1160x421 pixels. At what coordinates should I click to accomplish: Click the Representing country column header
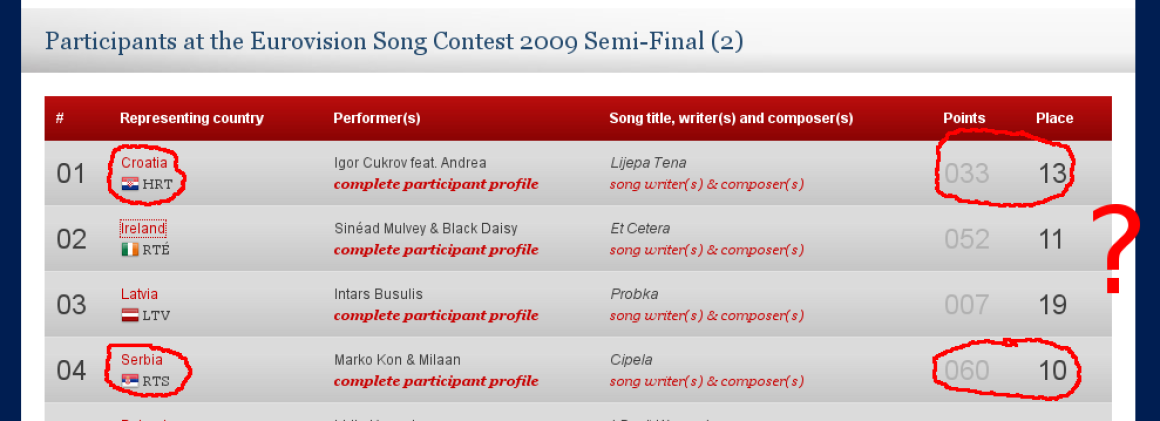click(192, 118)
